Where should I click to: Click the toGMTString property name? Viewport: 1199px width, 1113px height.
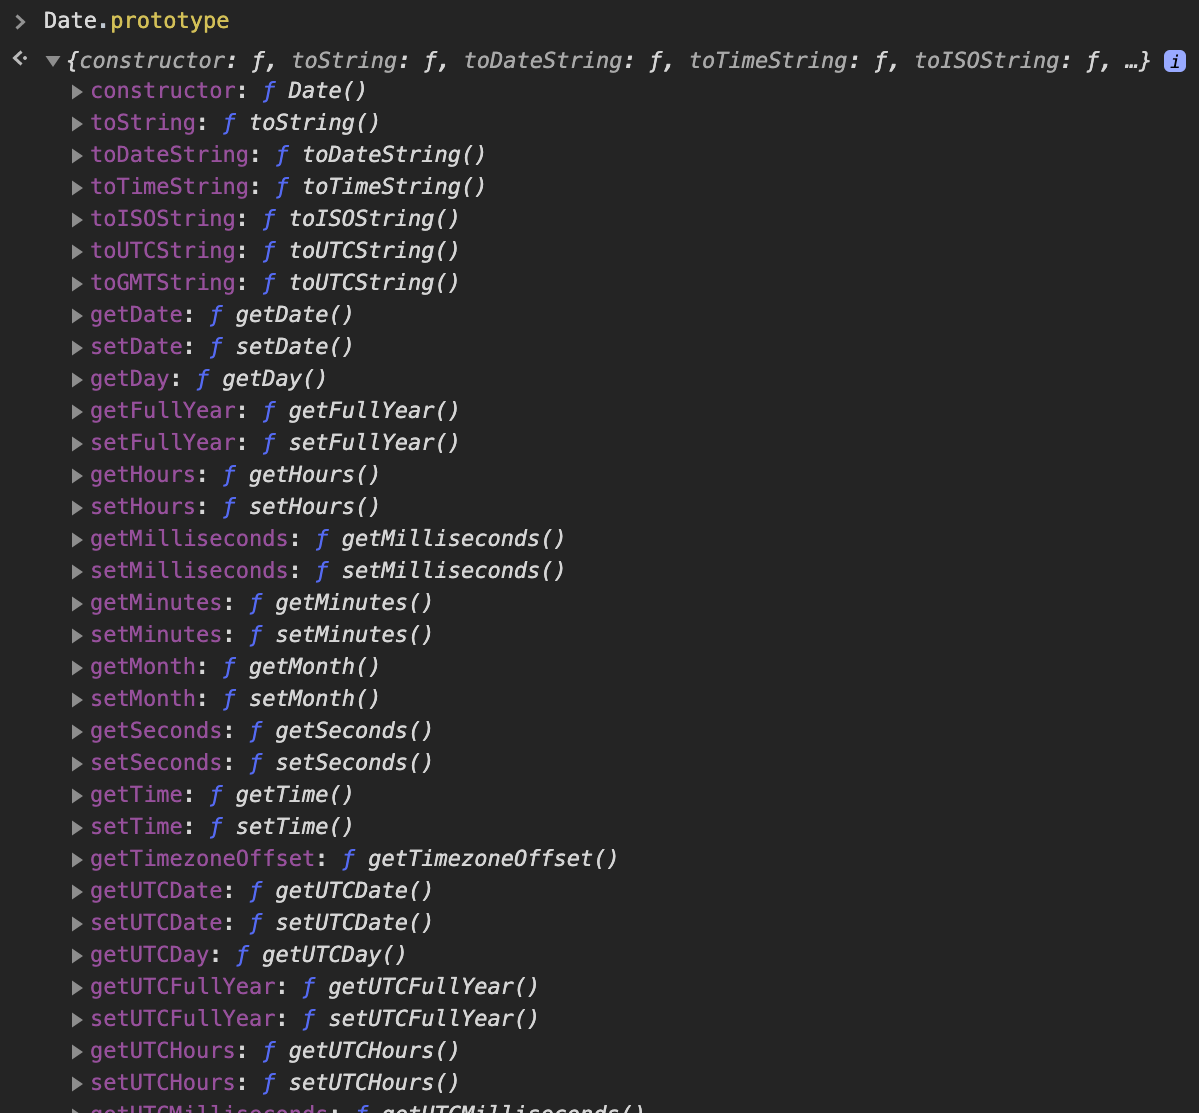click(x=162, y=283)
